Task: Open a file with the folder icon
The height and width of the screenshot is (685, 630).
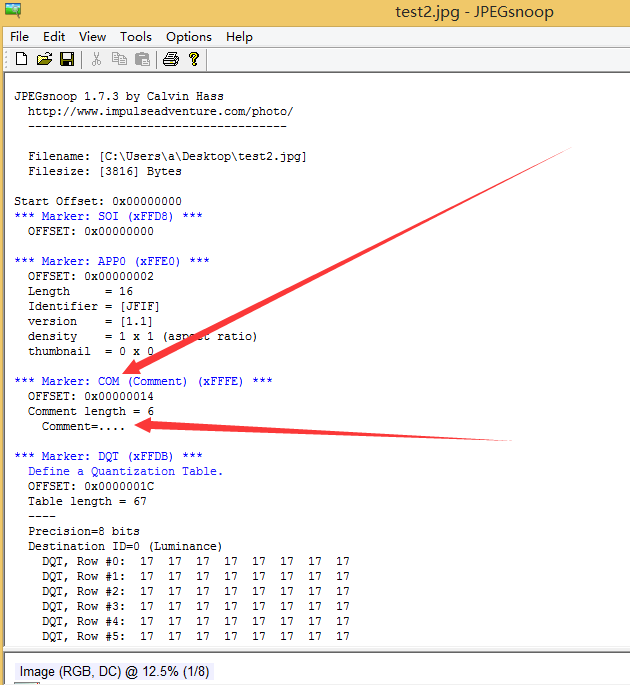Action: coord(44,59)
